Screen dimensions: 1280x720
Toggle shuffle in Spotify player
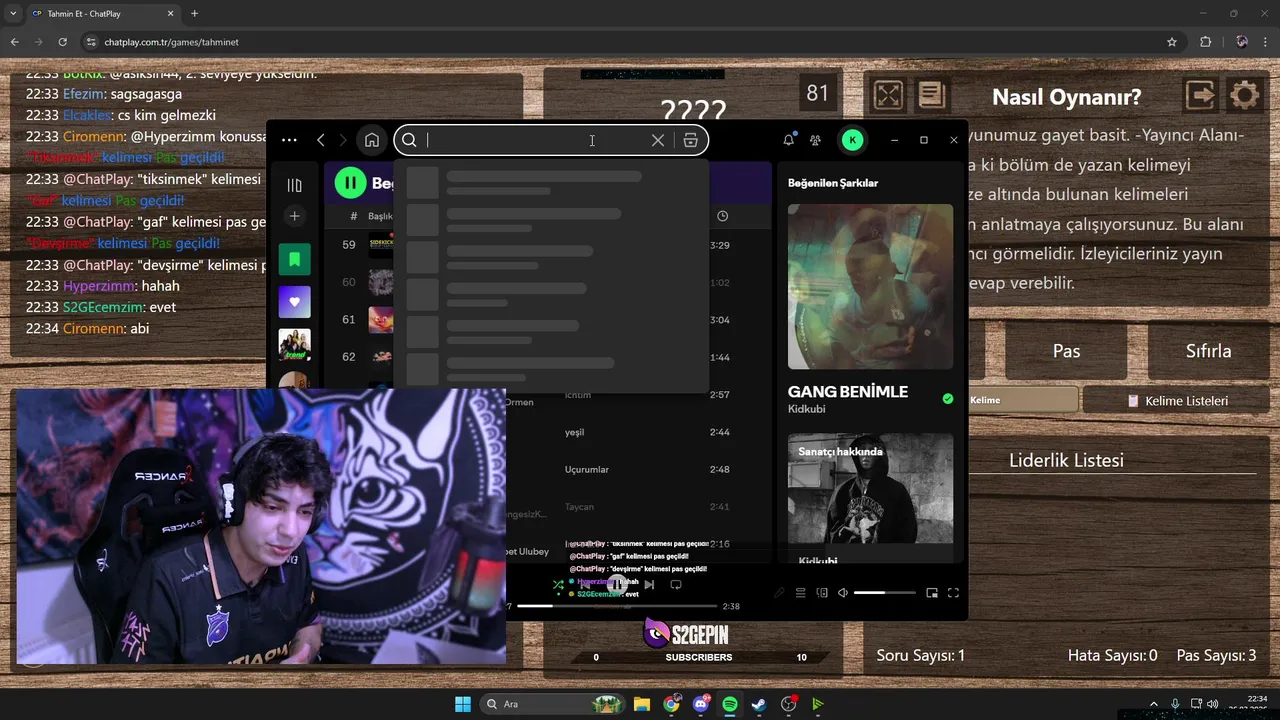point(558,585)
